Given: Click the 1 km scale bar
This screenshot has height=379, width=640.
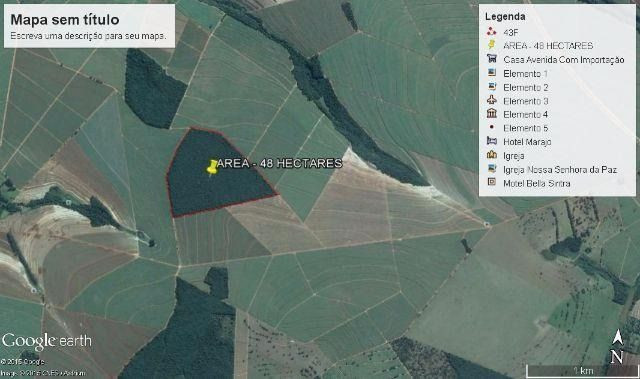Looking at the screenshot, I should coord(582,371).
